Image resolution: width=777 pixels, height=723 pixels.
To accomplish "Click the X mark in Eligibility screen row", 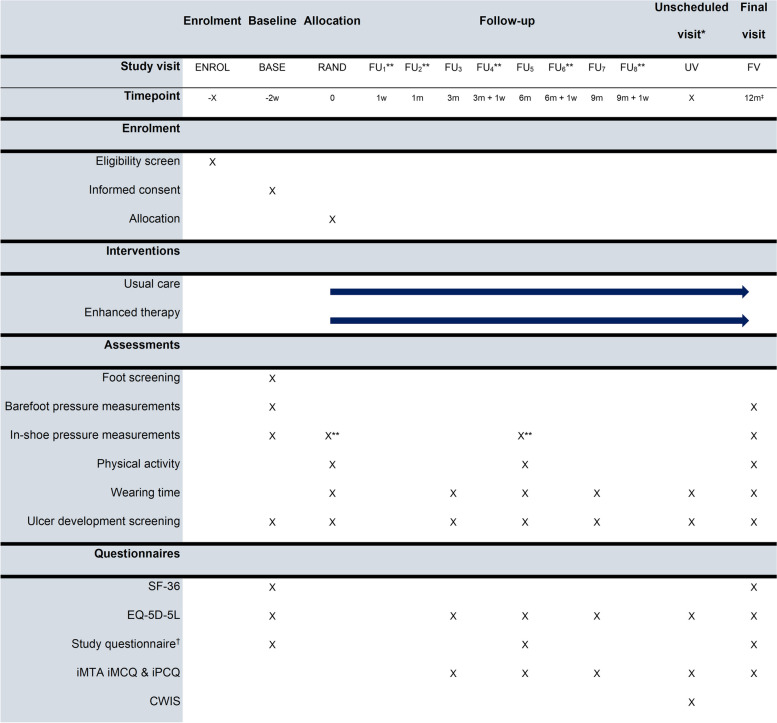I will (212, 162).
